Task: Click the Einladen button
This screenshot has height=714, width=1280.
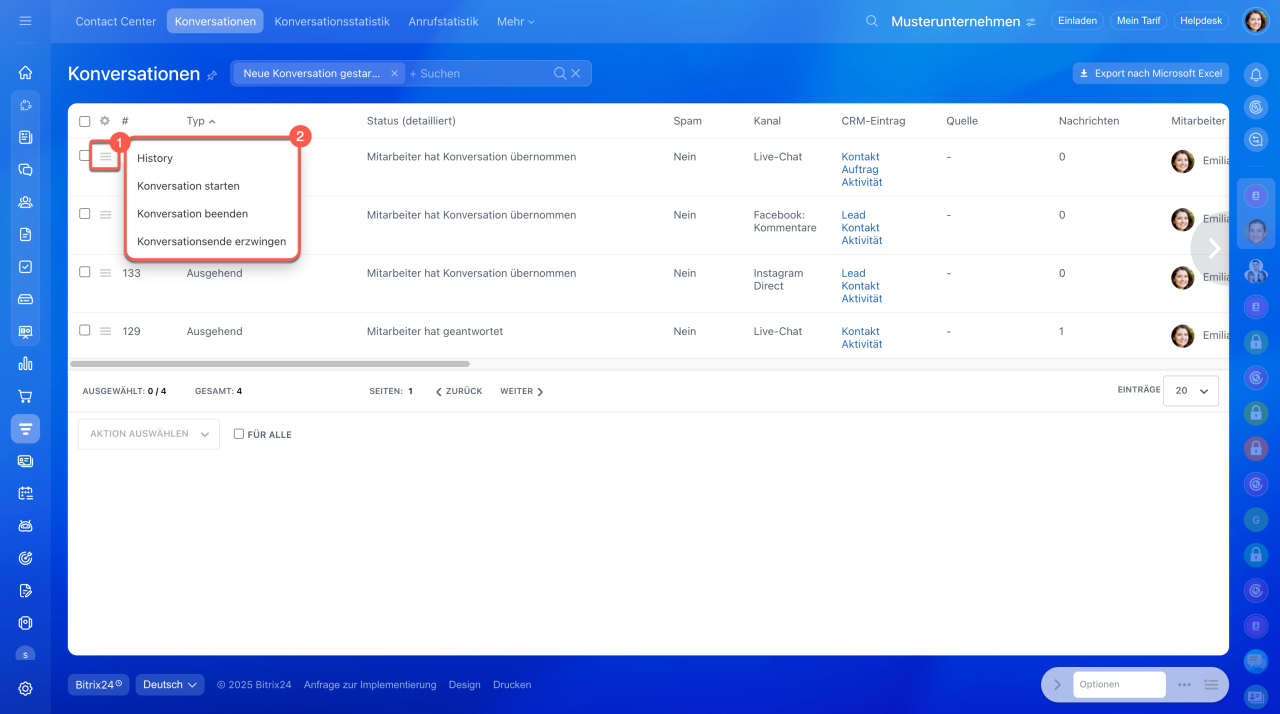Action: 1077,21
